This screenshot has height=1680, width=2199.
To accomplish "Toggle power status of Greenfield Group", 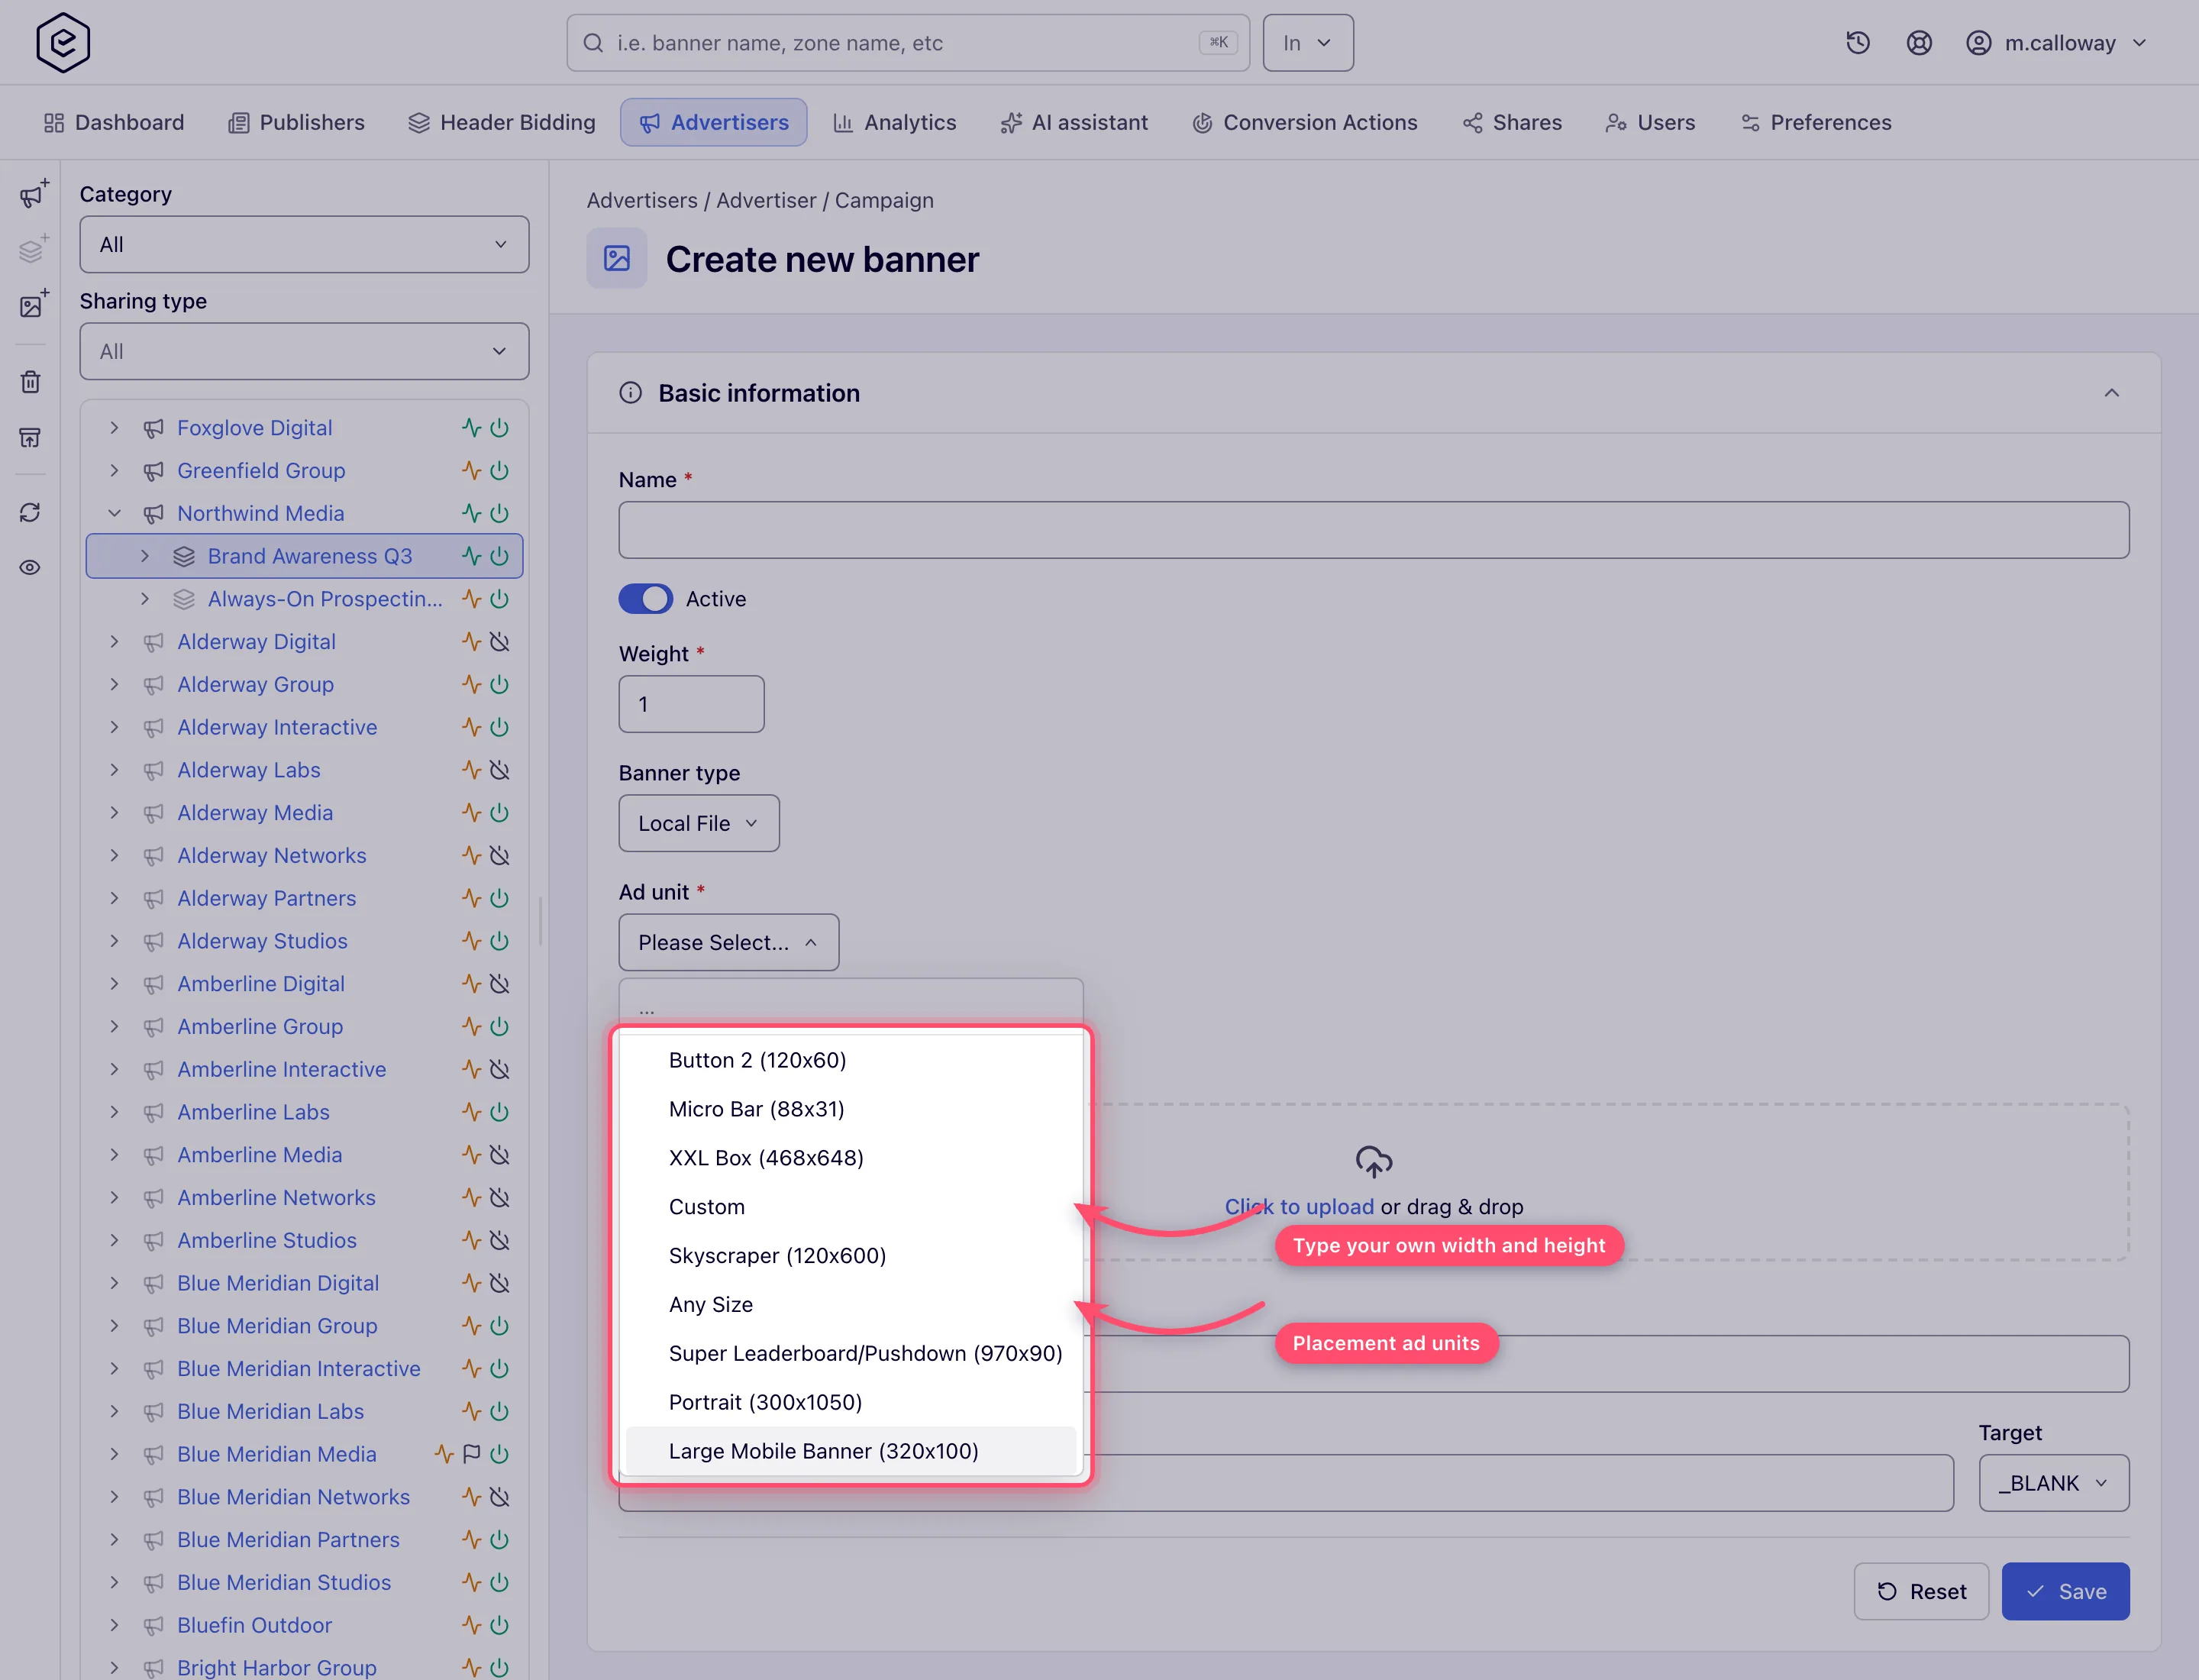I will (500, 470).
